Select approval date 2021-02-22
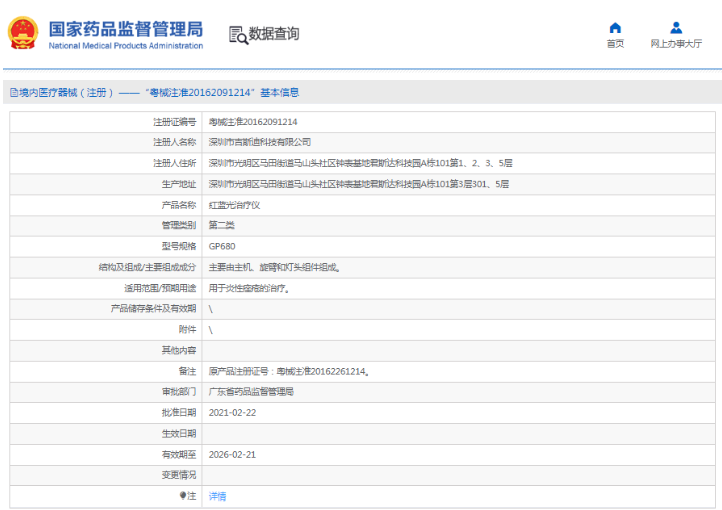Image resolution: width=722 pixels, height=510 pixels. (x=232, y=412)
